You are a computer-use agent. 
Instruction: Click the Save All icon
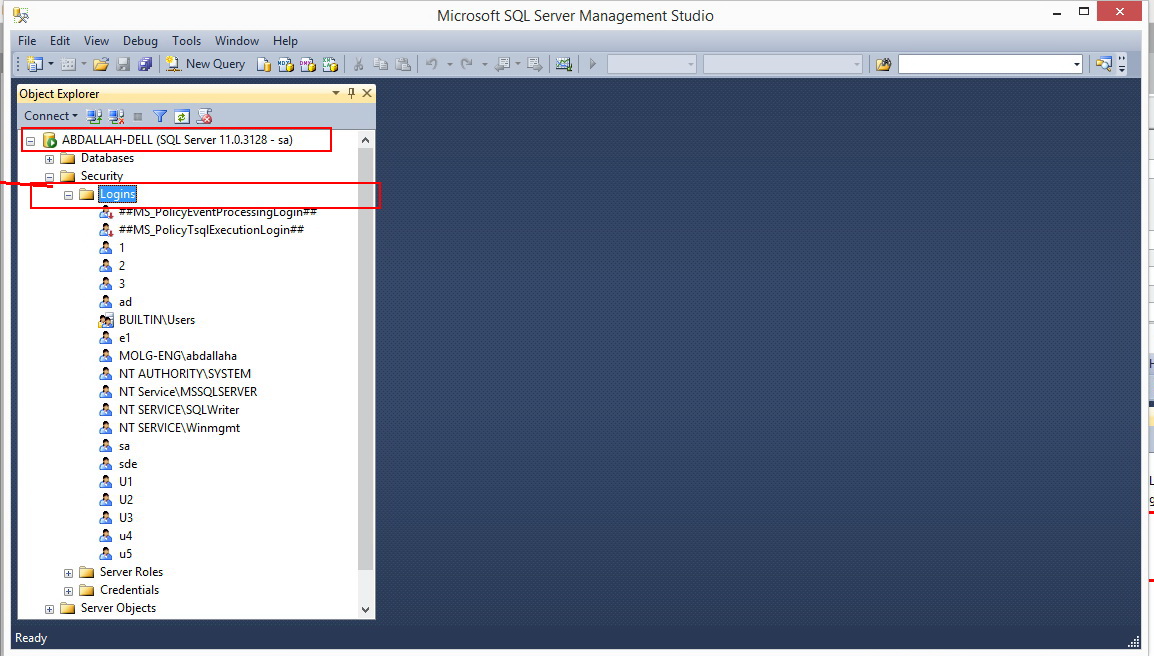point(146,64)
